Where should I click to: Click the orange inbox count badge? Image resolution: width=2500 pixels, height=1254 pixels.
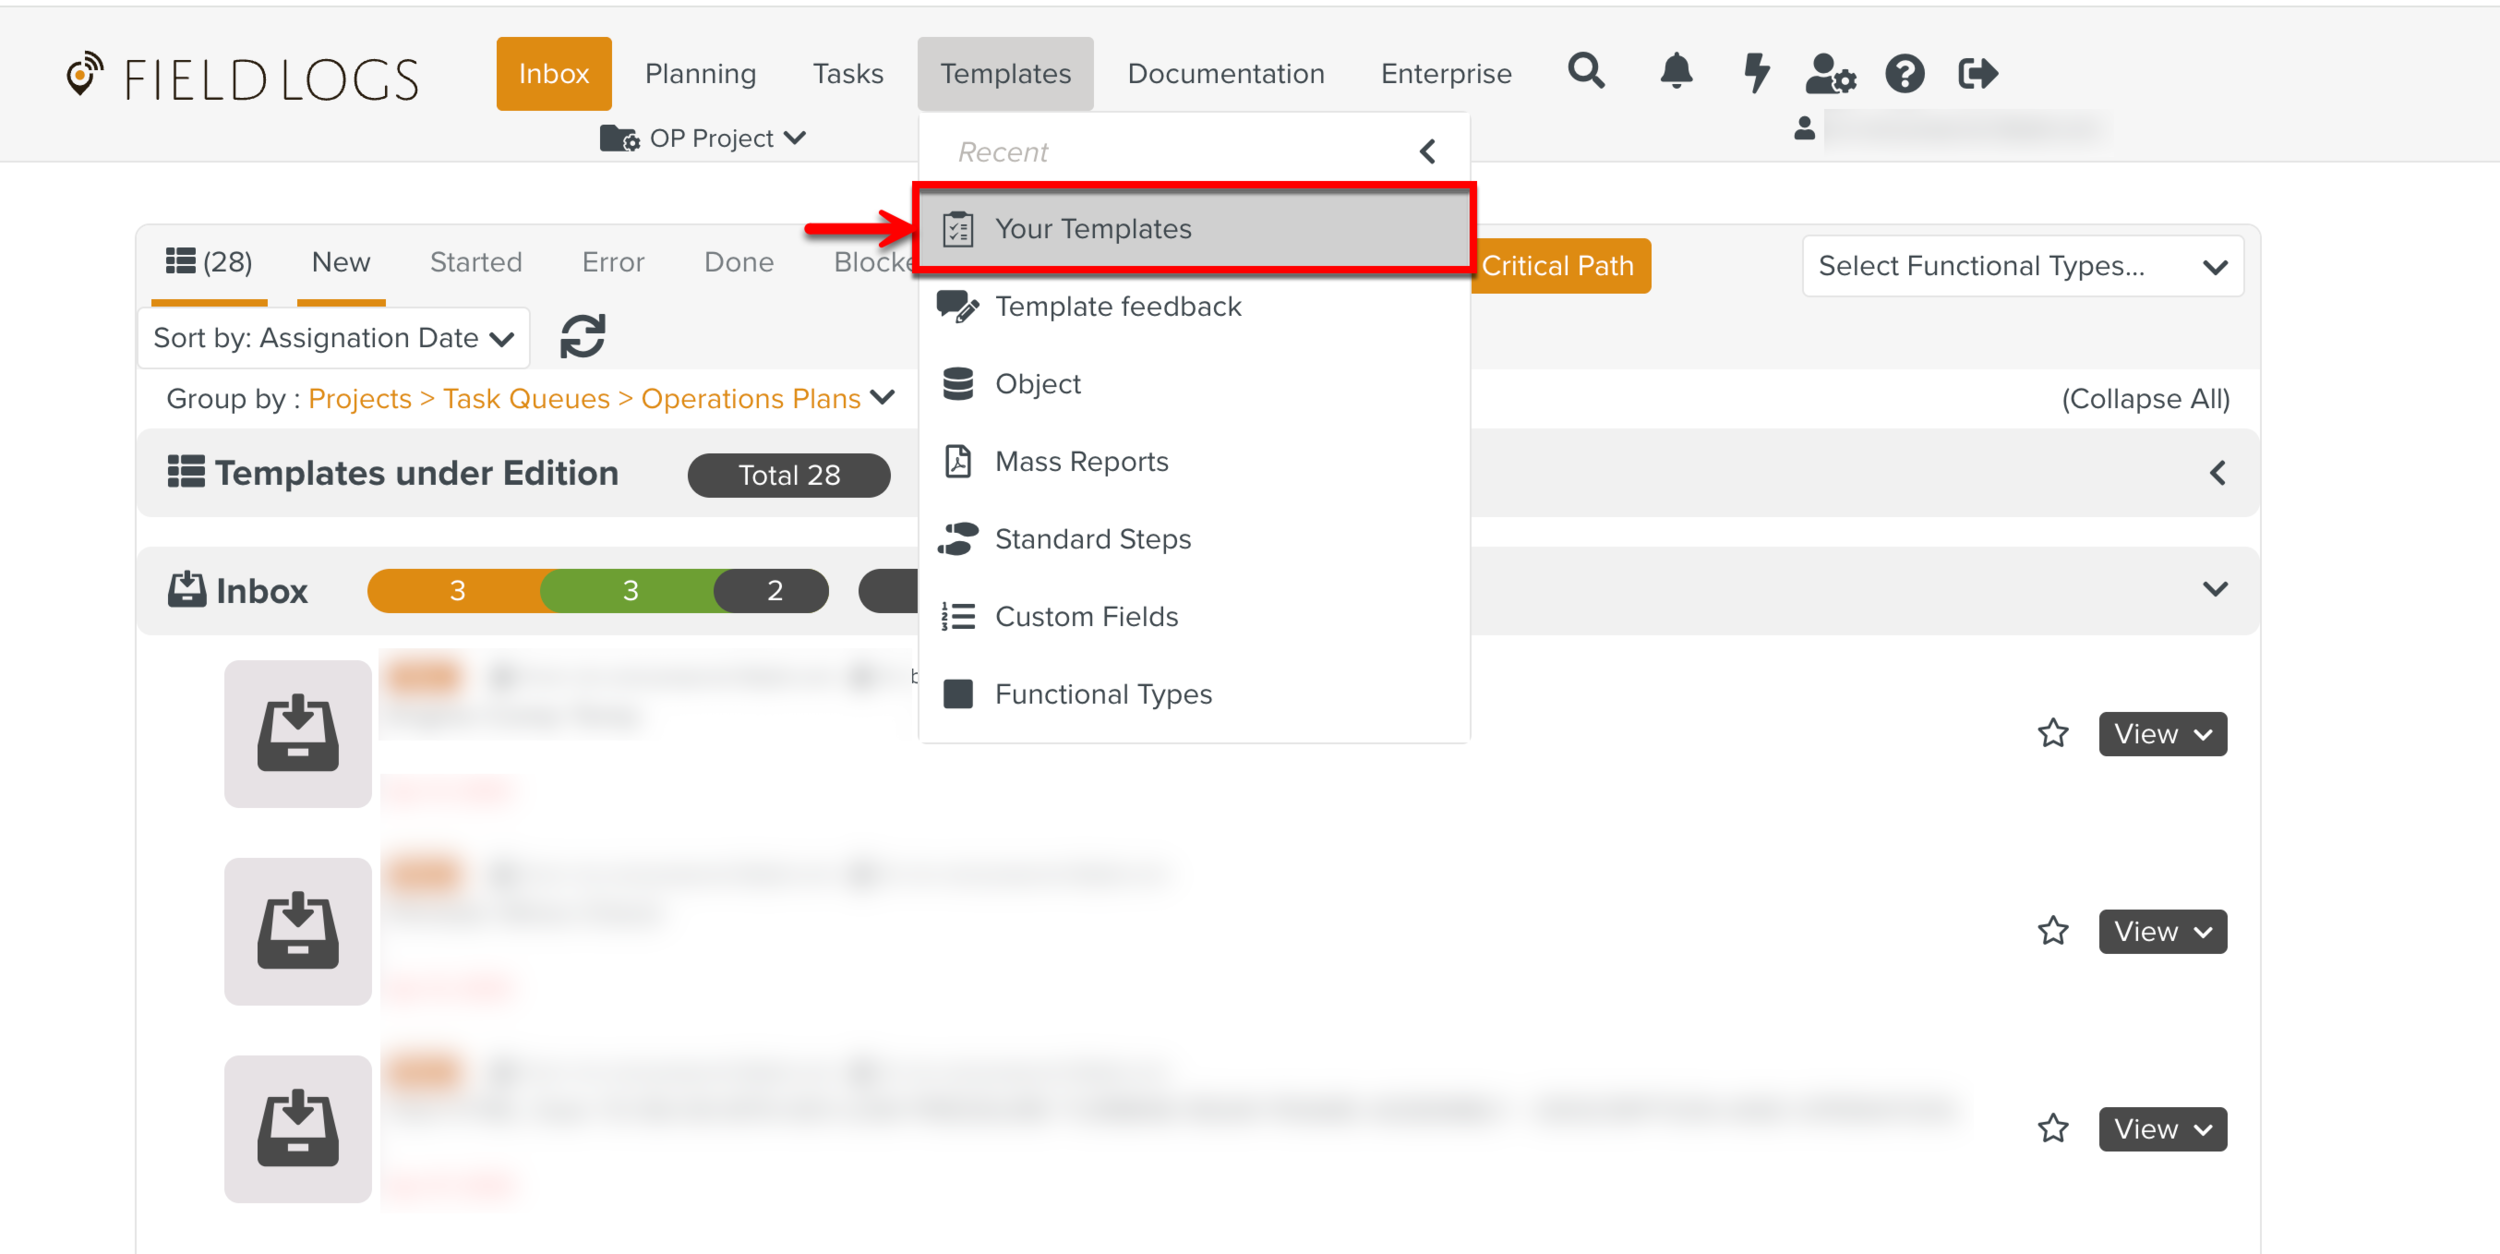coord(456,591)
